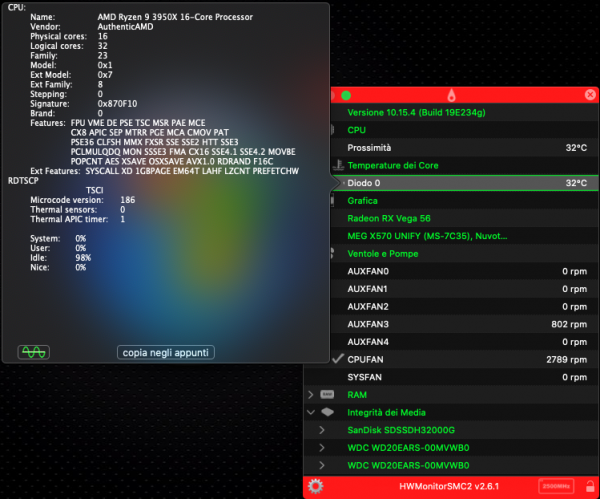Image resolution: width=600 pixels, height=499 pixels.
Task: Click Temperature dei Core header
Action: click(x=393, y=165)
